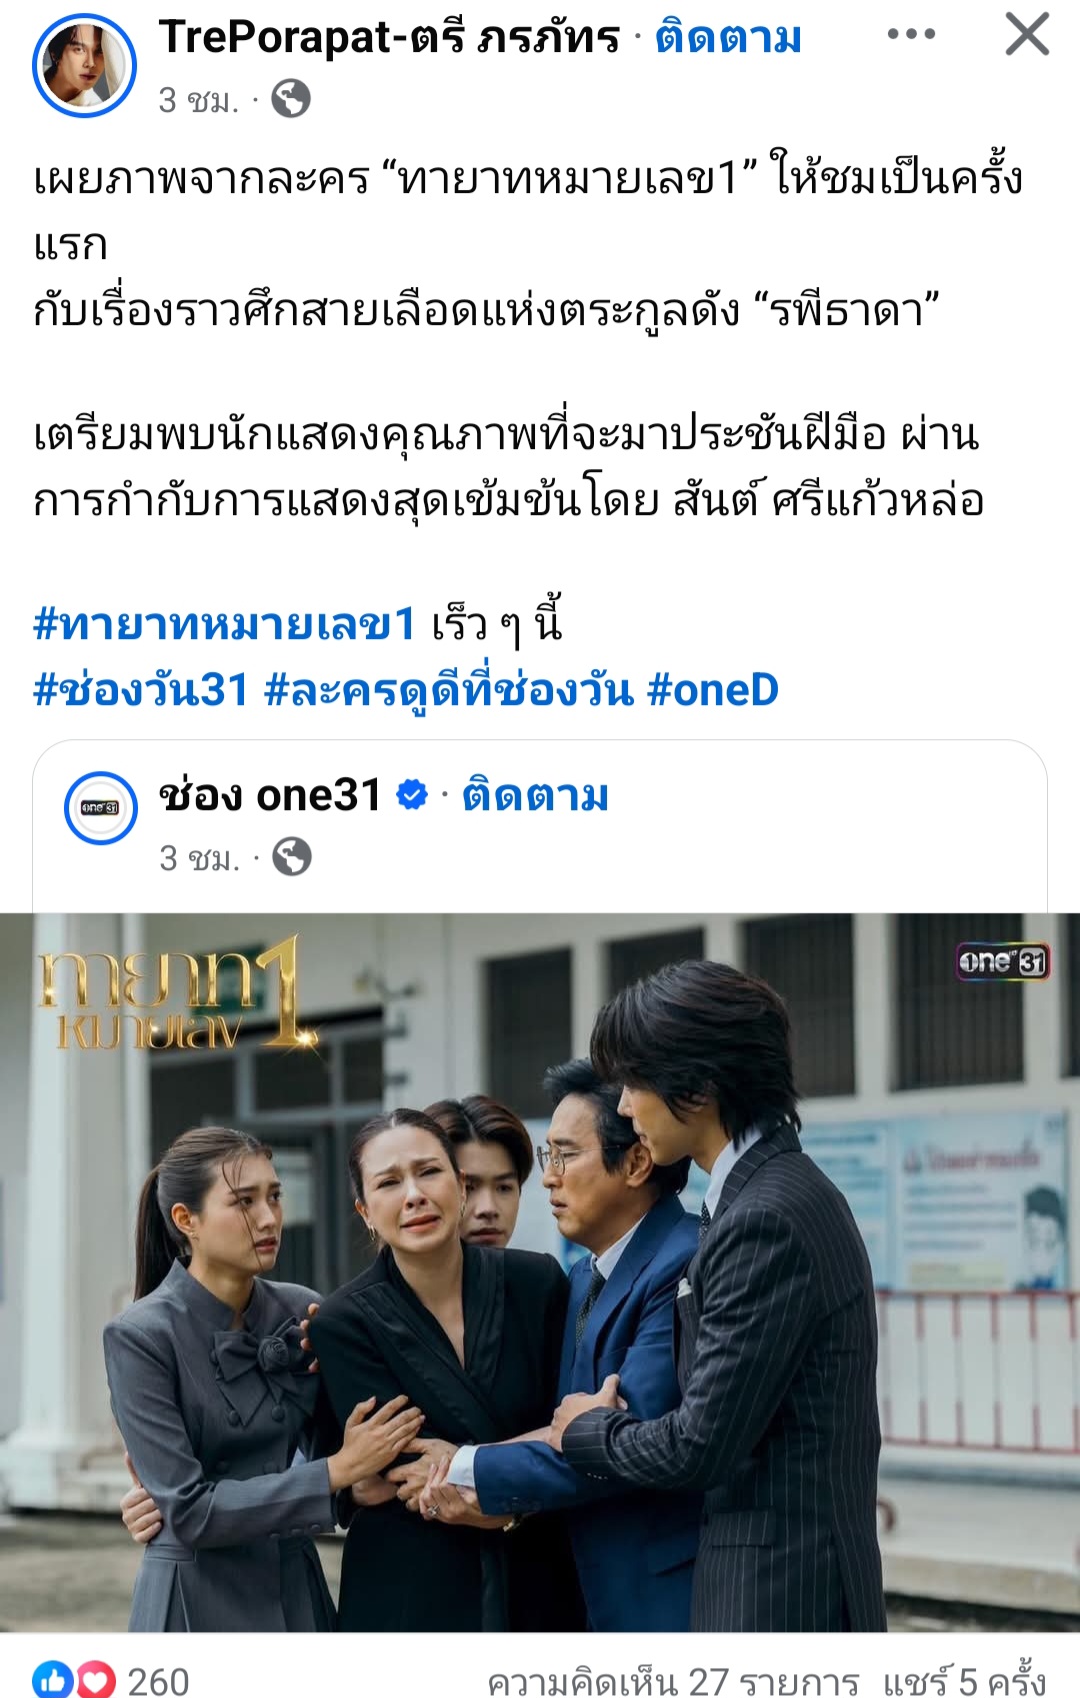Open the like reaction icon
The height and width of the screenshot is (1698, 1080).
pos(53,1680)
